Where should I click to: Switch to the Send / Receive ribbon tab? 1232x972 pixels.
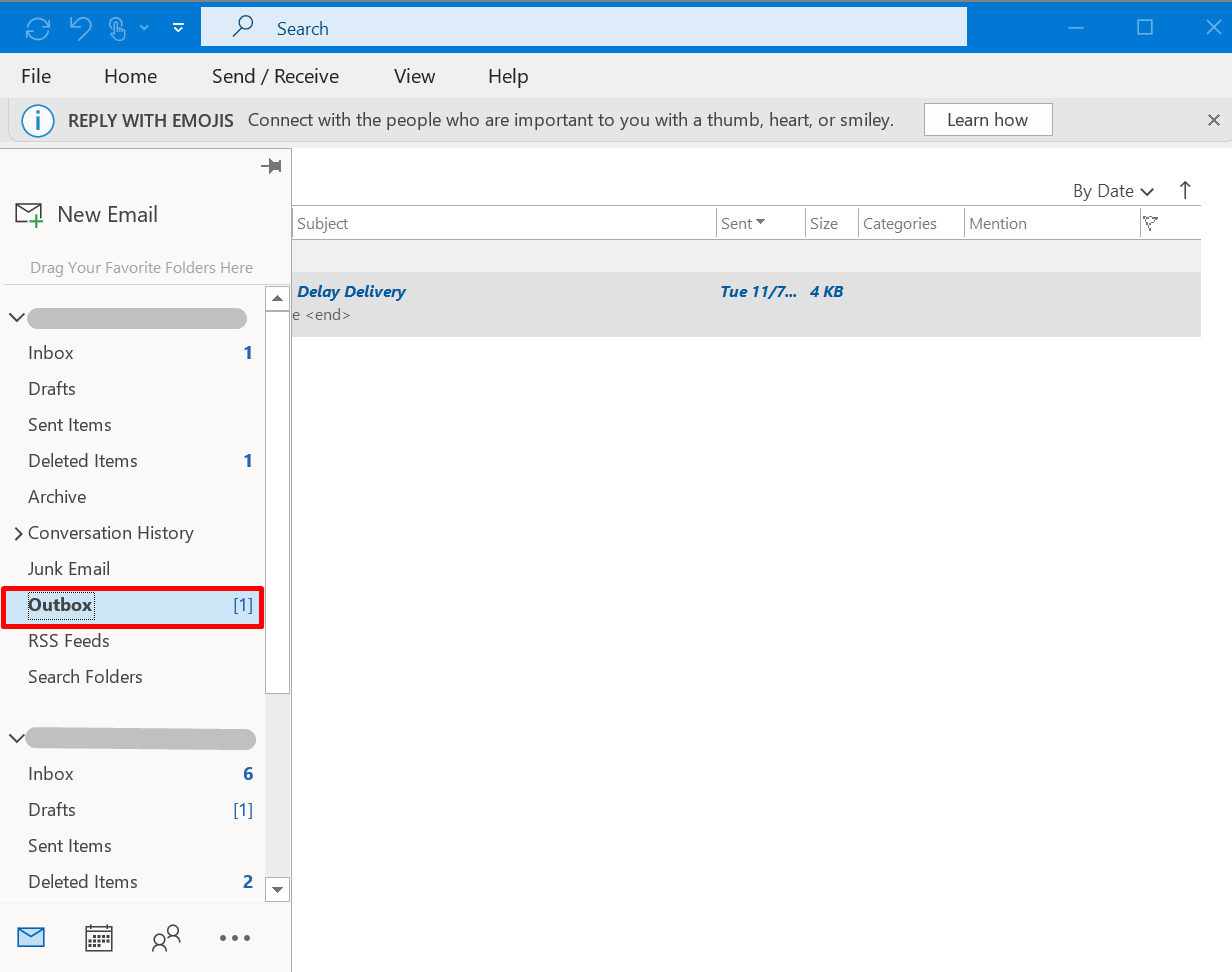pyautogui.click(x=275, y=76)
